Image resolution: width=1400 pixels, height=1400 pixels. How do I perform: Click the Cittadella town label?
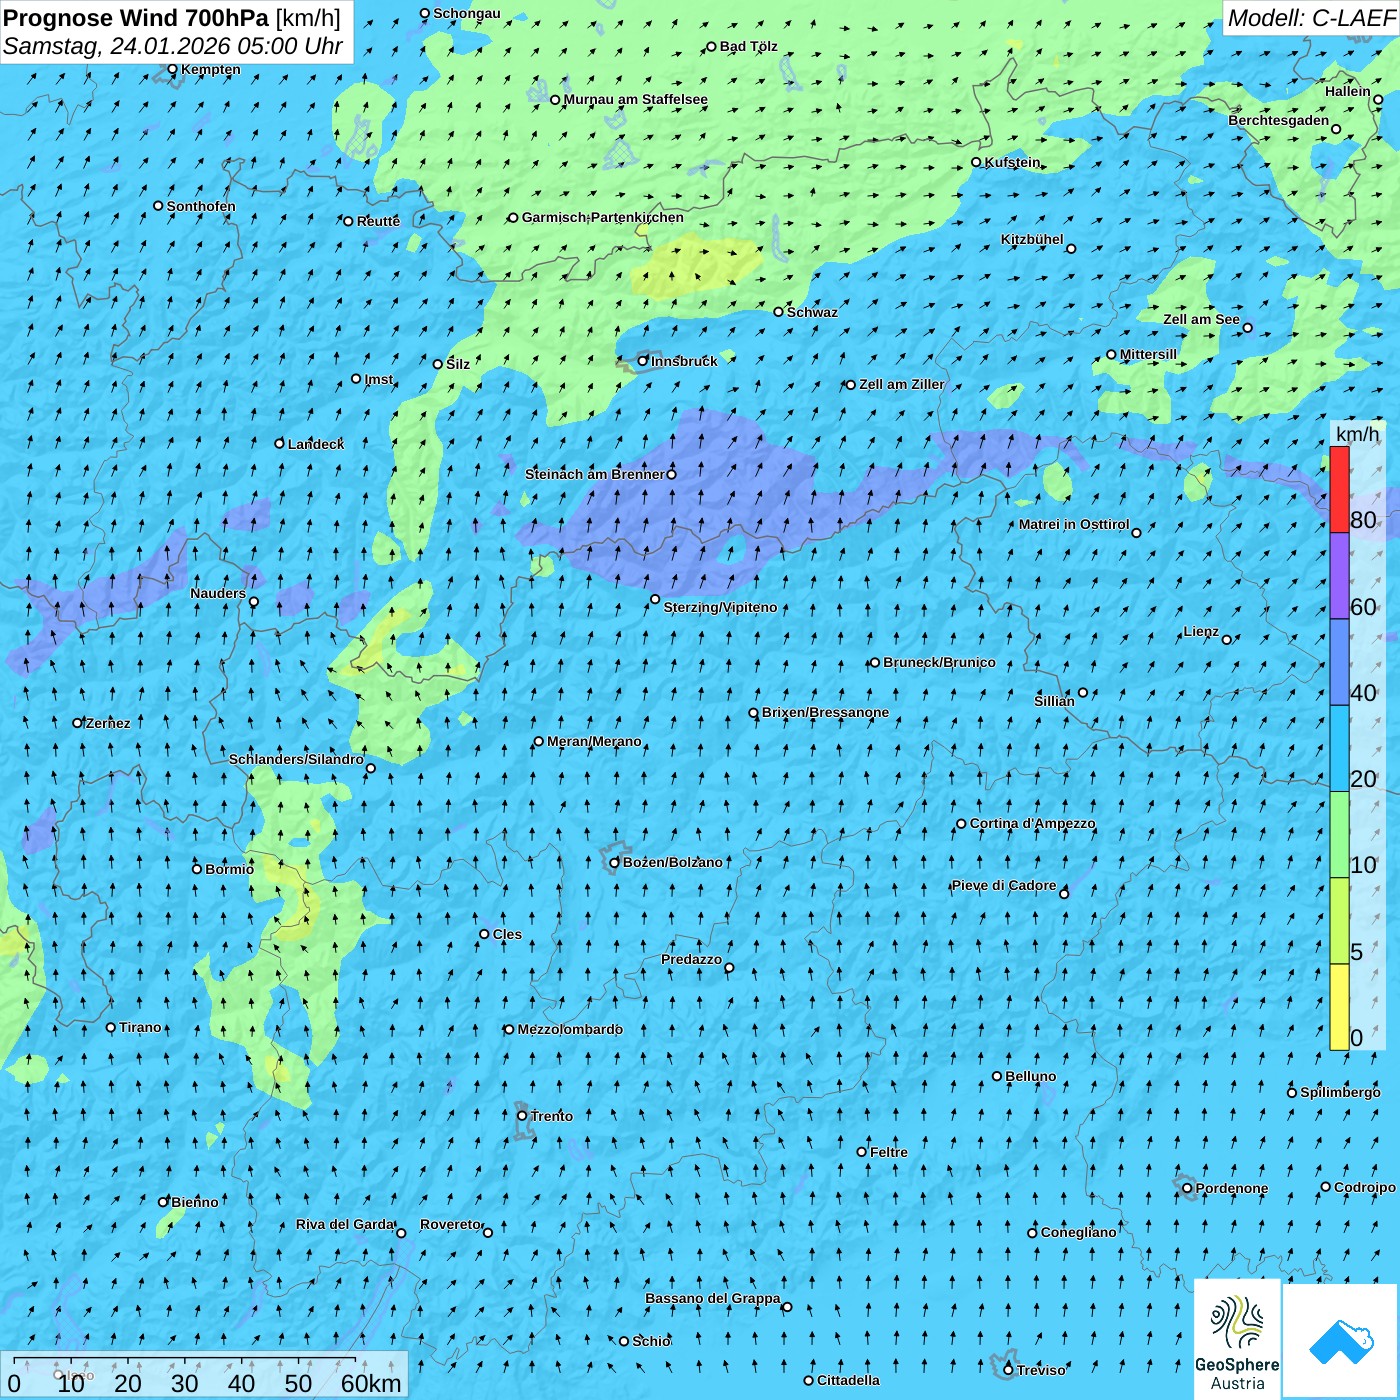tap(848, 1380)
